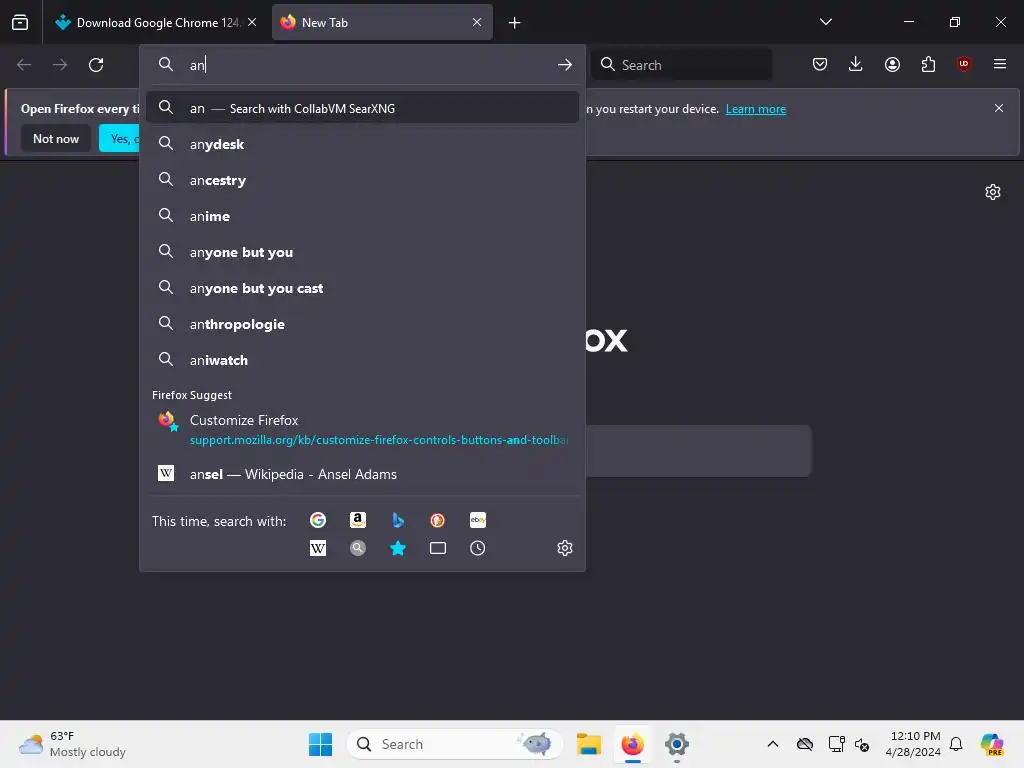This screenshot has height=768, width=1024.
Task: Click the muted volume tray icon
Action: coord(862,744)
